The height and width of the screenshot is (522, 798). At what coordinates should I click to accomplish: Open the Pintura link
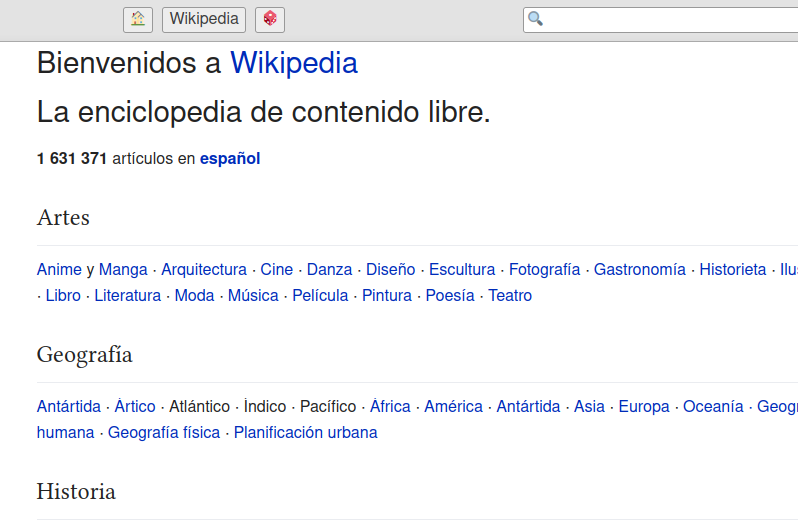387,295
